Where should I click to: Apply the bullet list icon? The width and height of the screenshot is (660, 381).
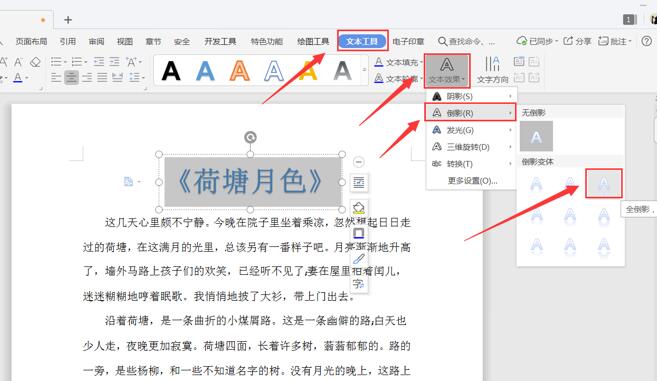pyautogui.click(x=56, y=62)
